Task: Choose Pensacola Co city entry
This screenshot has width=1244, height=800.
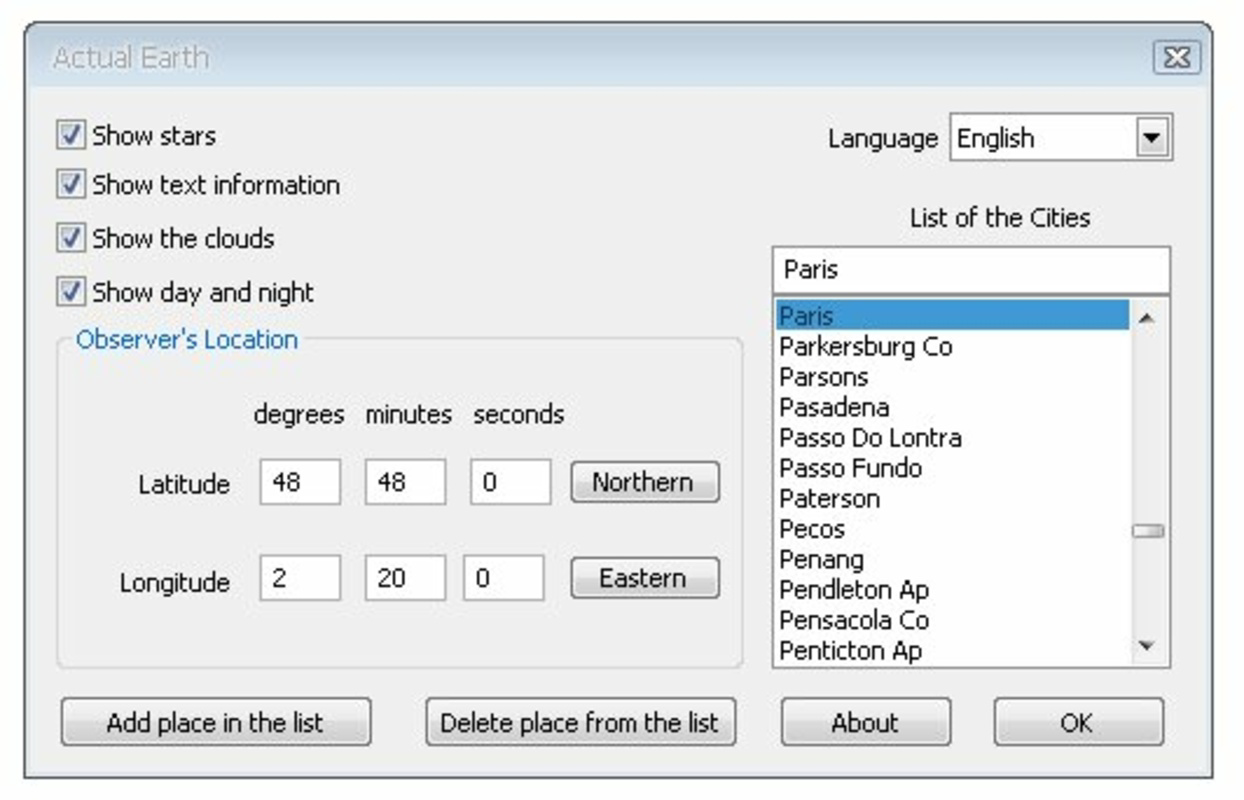Action: tap(952, 620)
